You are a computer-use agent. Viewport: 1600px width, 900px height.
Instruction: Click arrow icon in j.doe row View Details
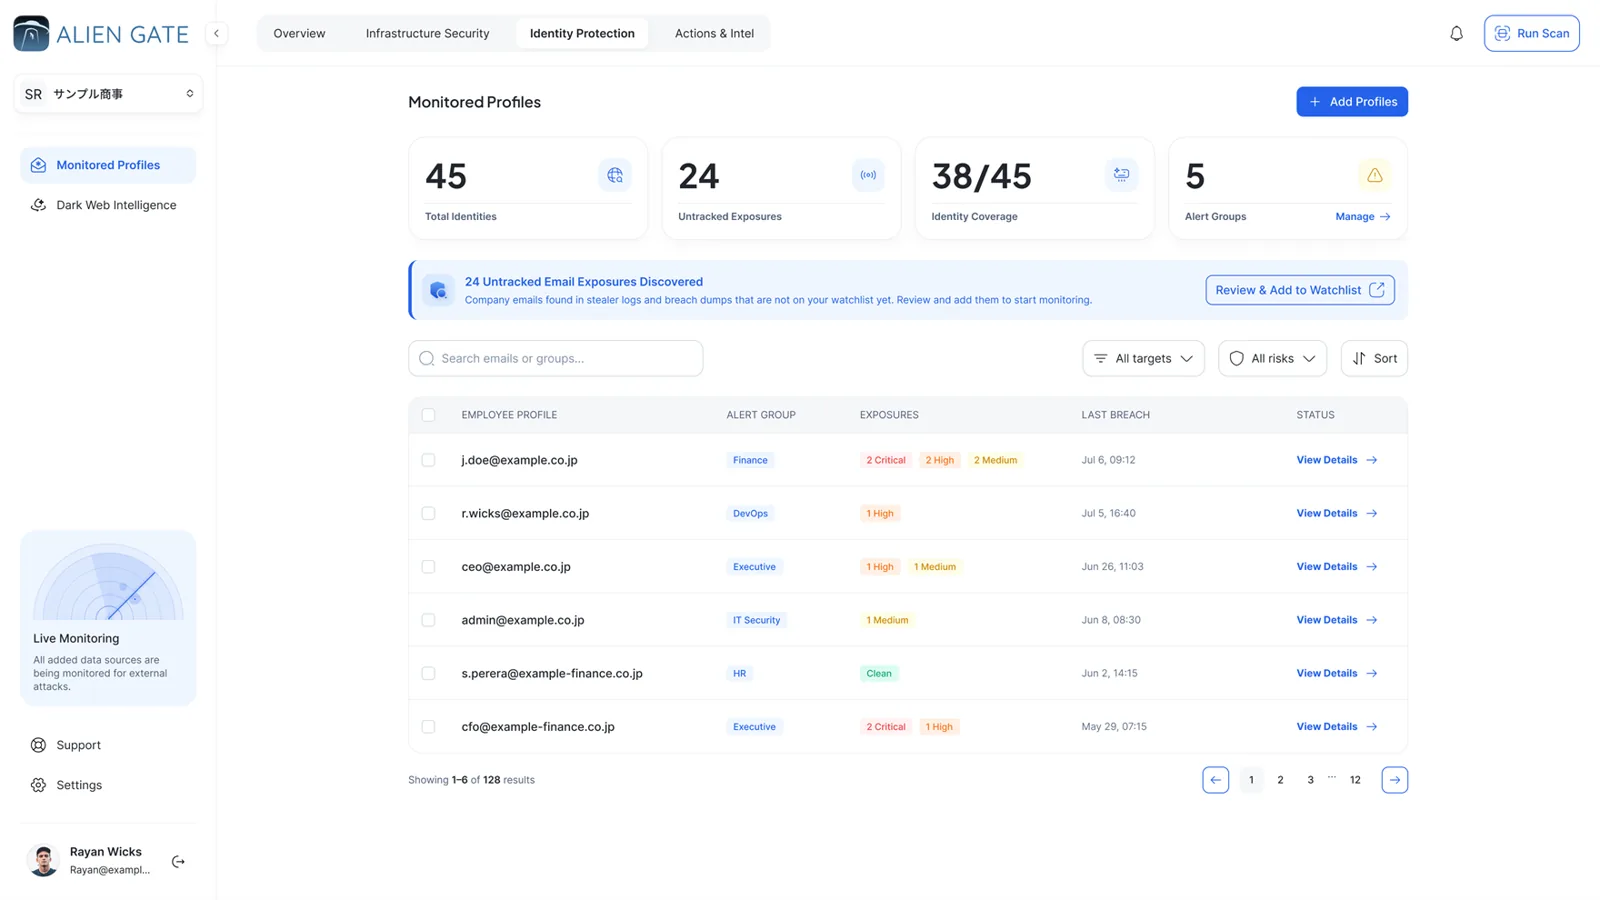coord(1372,460)
